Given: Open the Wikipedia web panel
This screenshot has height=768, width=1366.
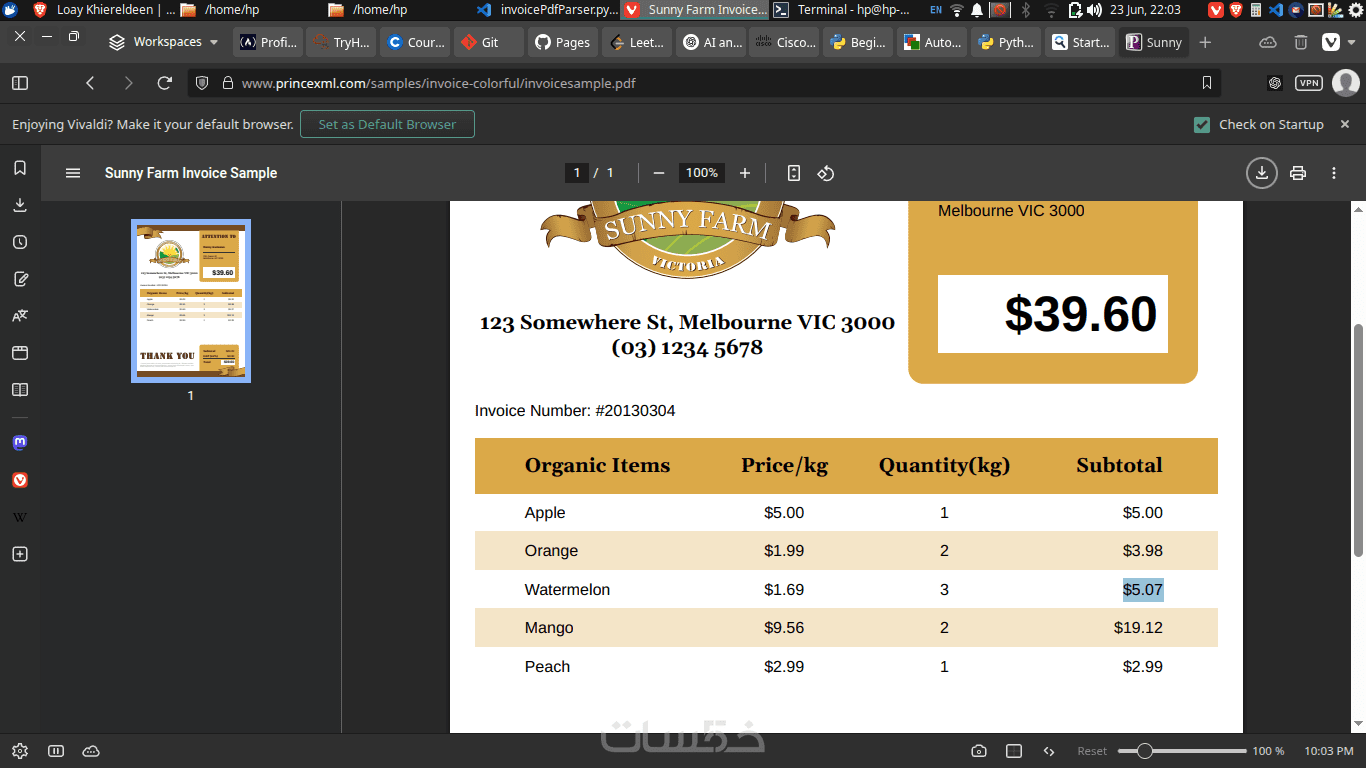Looking at the screenshot, I should (x=20, y=517).
